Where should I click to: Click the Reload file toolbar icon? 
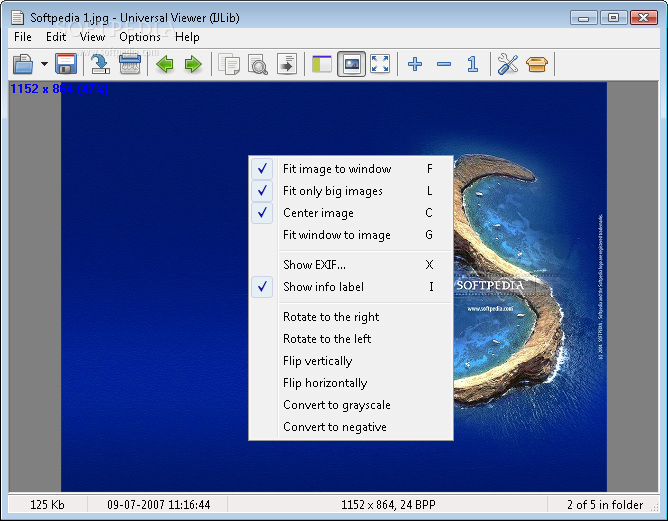pos(101,64)
